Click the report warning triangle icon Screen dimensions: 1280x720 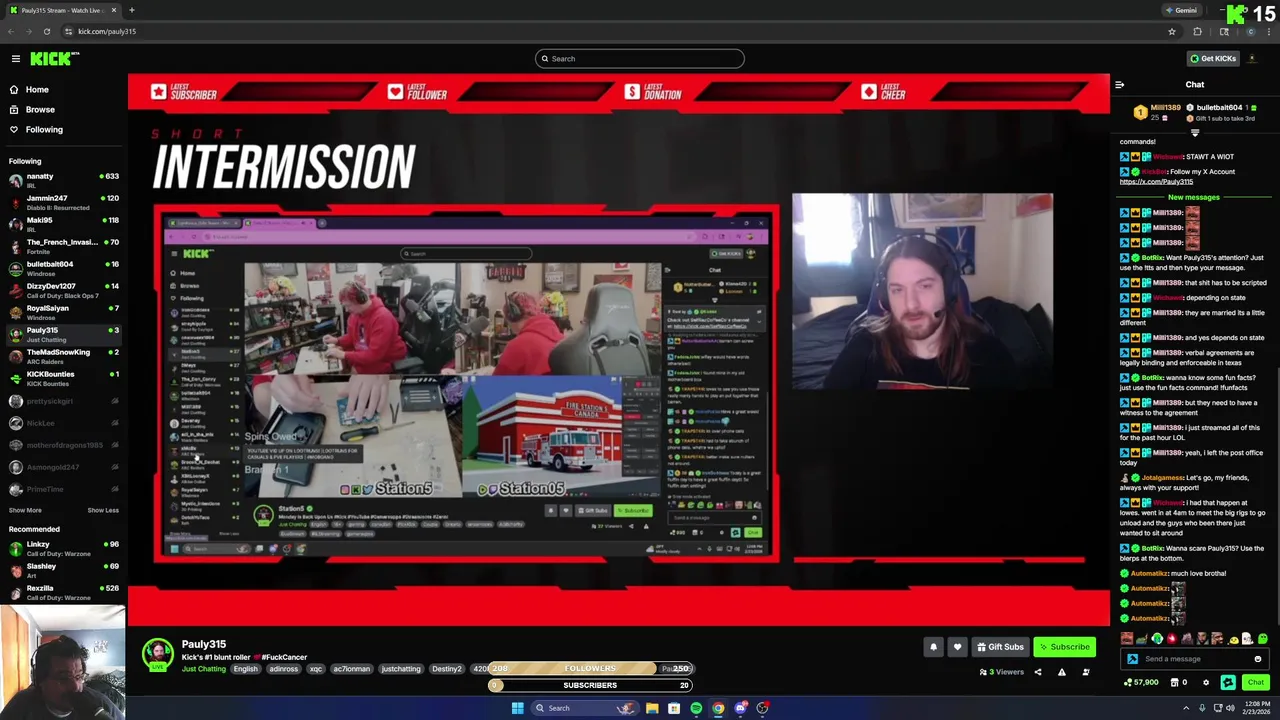[1062, 672]
